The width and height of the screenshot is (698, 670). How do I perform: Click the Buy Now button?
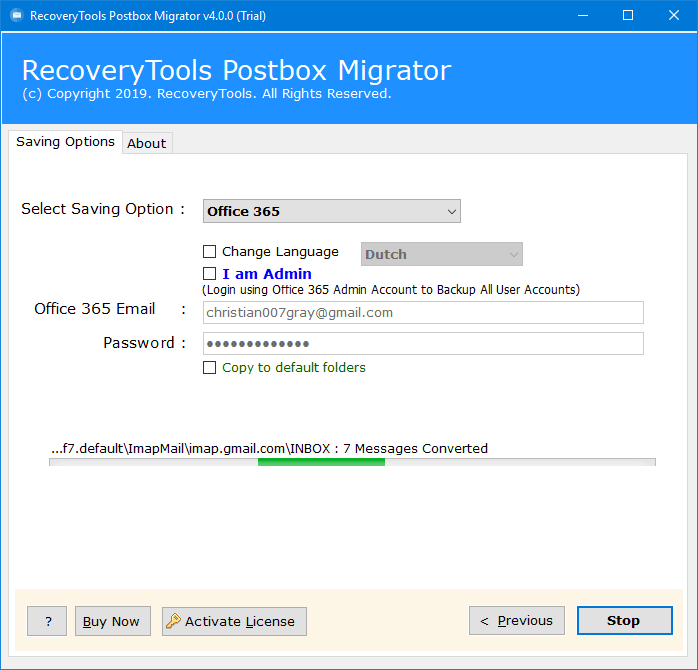(113, 621)
